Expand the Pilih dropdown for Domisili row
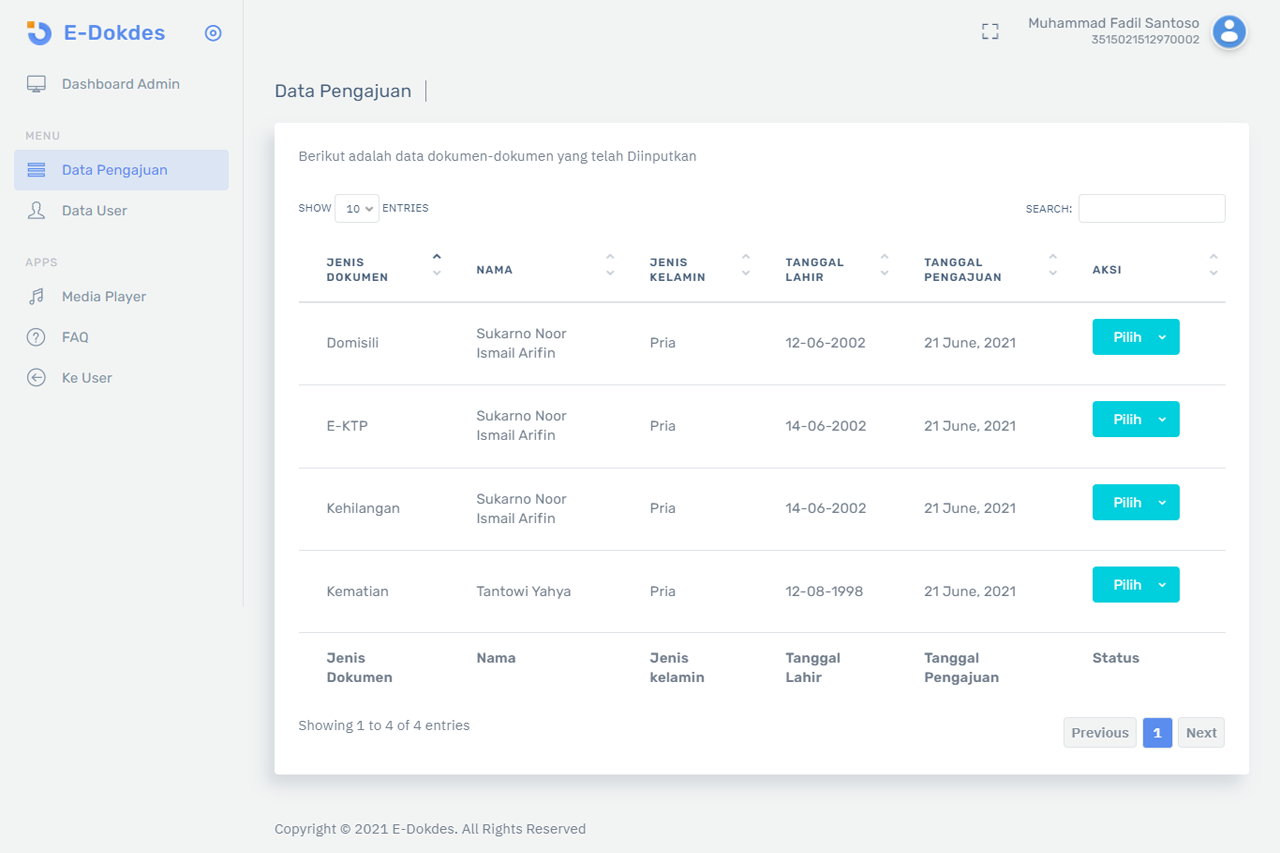Screen dimensions: 1280x853 coord(1135,337)
